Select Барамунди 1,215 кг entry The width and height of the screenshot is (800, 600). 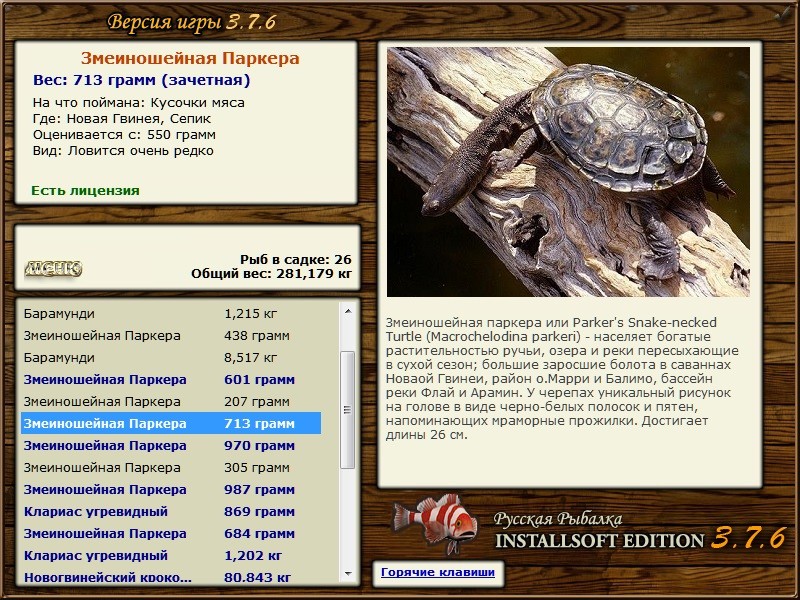click(171, 313)
